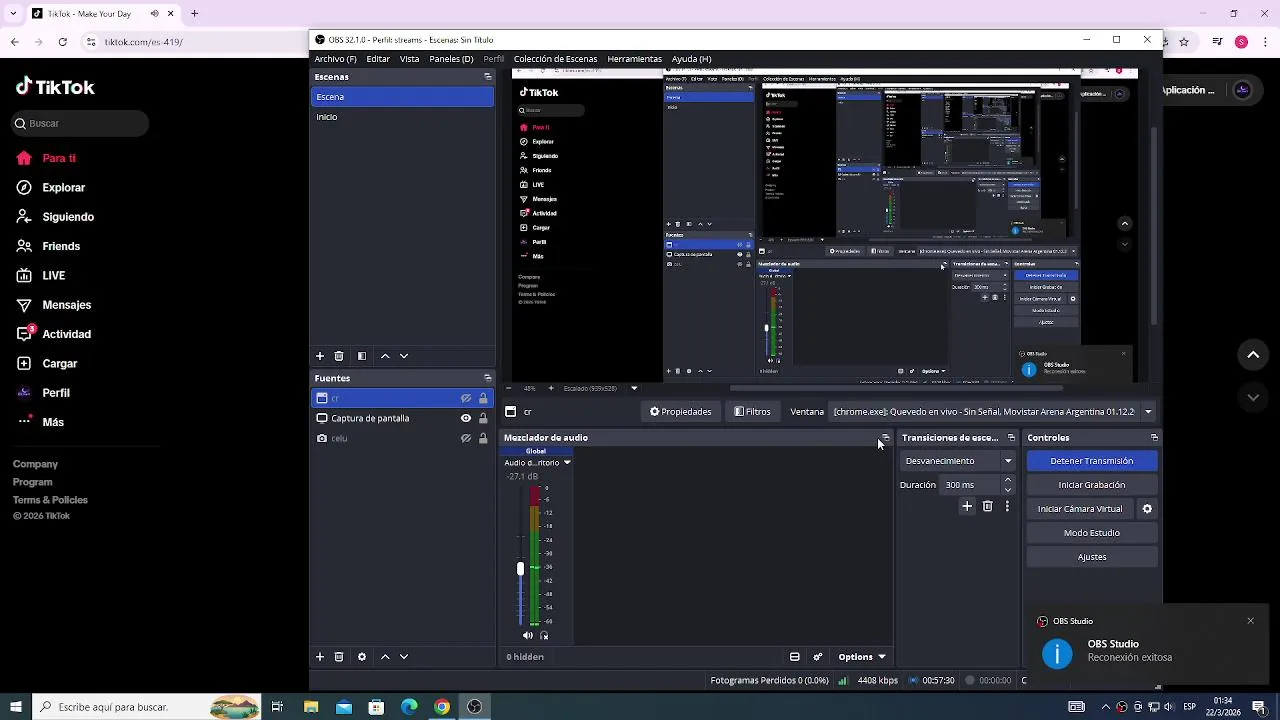Increase the transition Duración value
Image resolution: width=1280 pixels, height=720 pixels.
click(1007, 480)
